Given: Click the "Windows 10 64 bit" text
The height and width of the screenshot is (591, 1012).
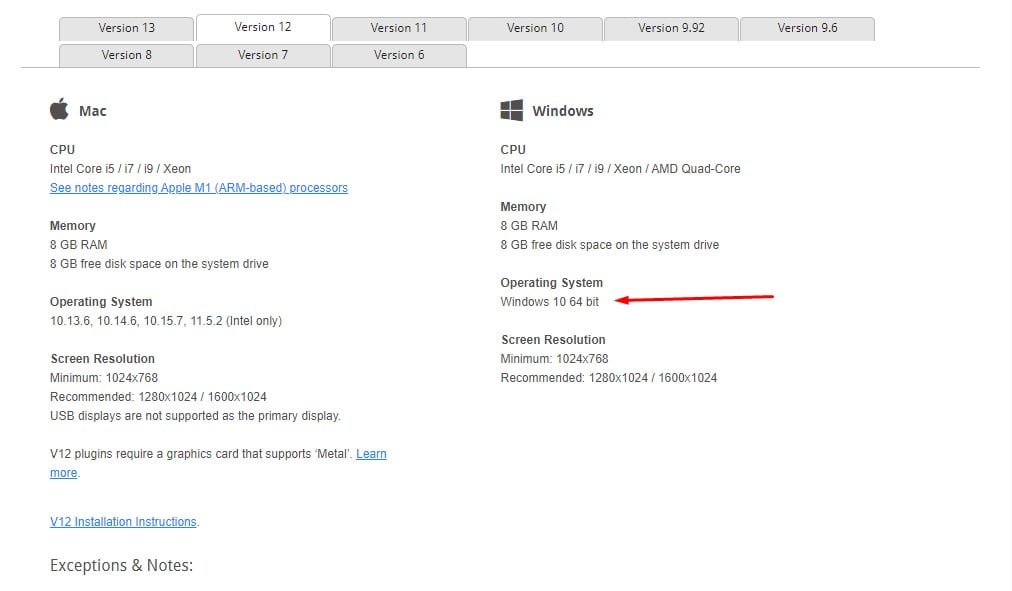Looking at the screenshot, I should tap(550, 302).
